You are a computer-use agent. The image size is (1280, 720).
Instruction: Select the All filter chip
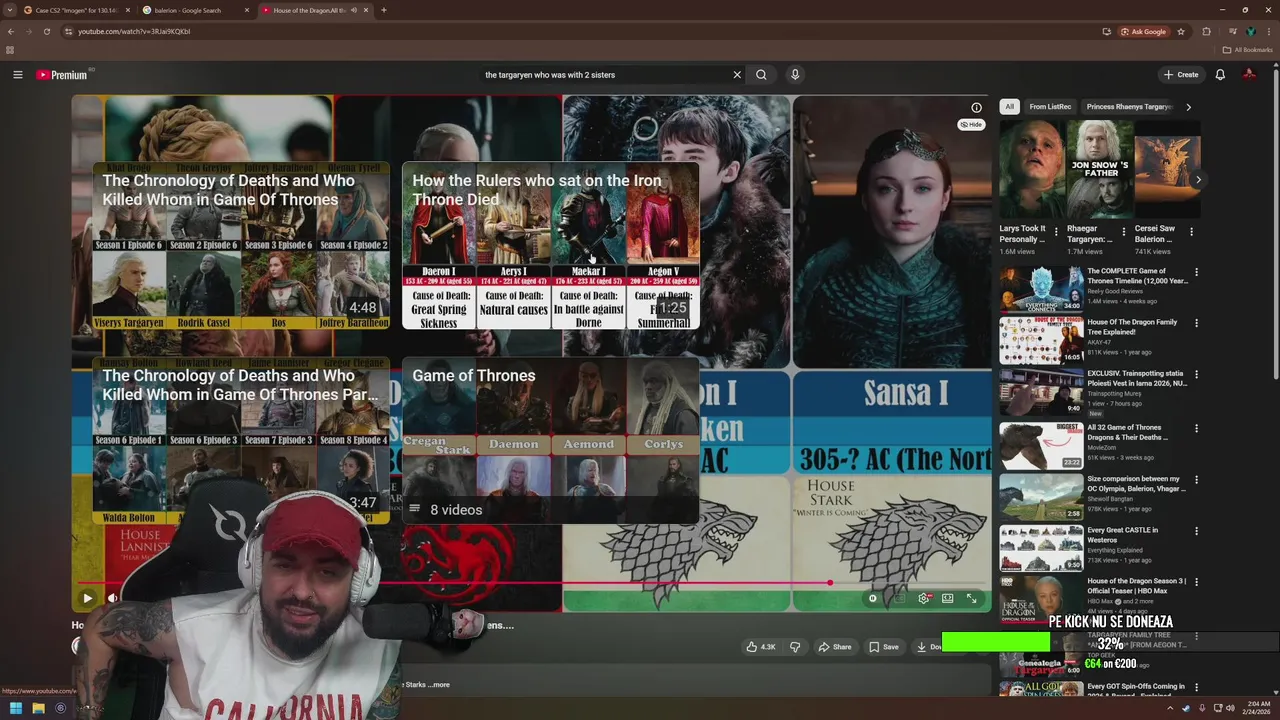pos(1009,107)
